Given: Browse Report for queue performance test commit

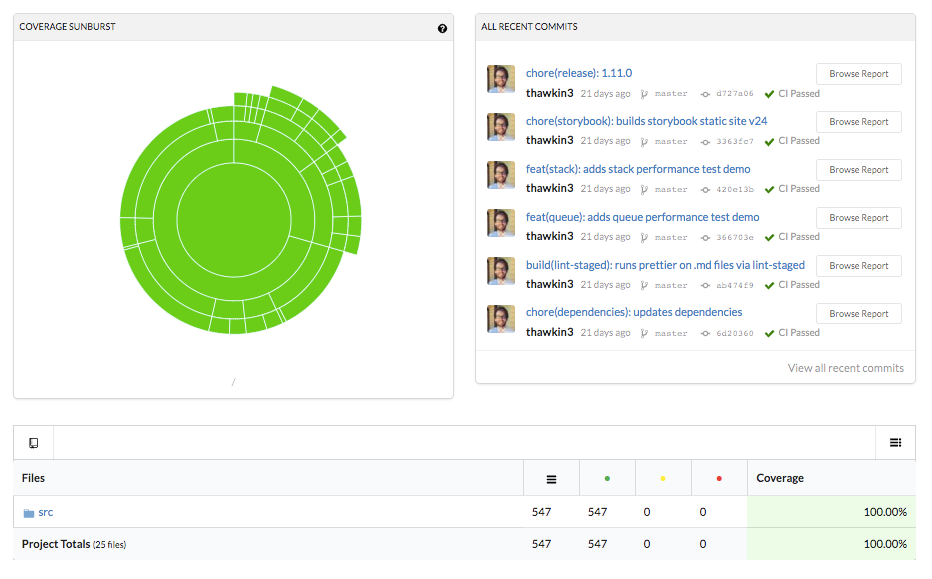Looking at the screenshot, I should (x=858, y=218).
